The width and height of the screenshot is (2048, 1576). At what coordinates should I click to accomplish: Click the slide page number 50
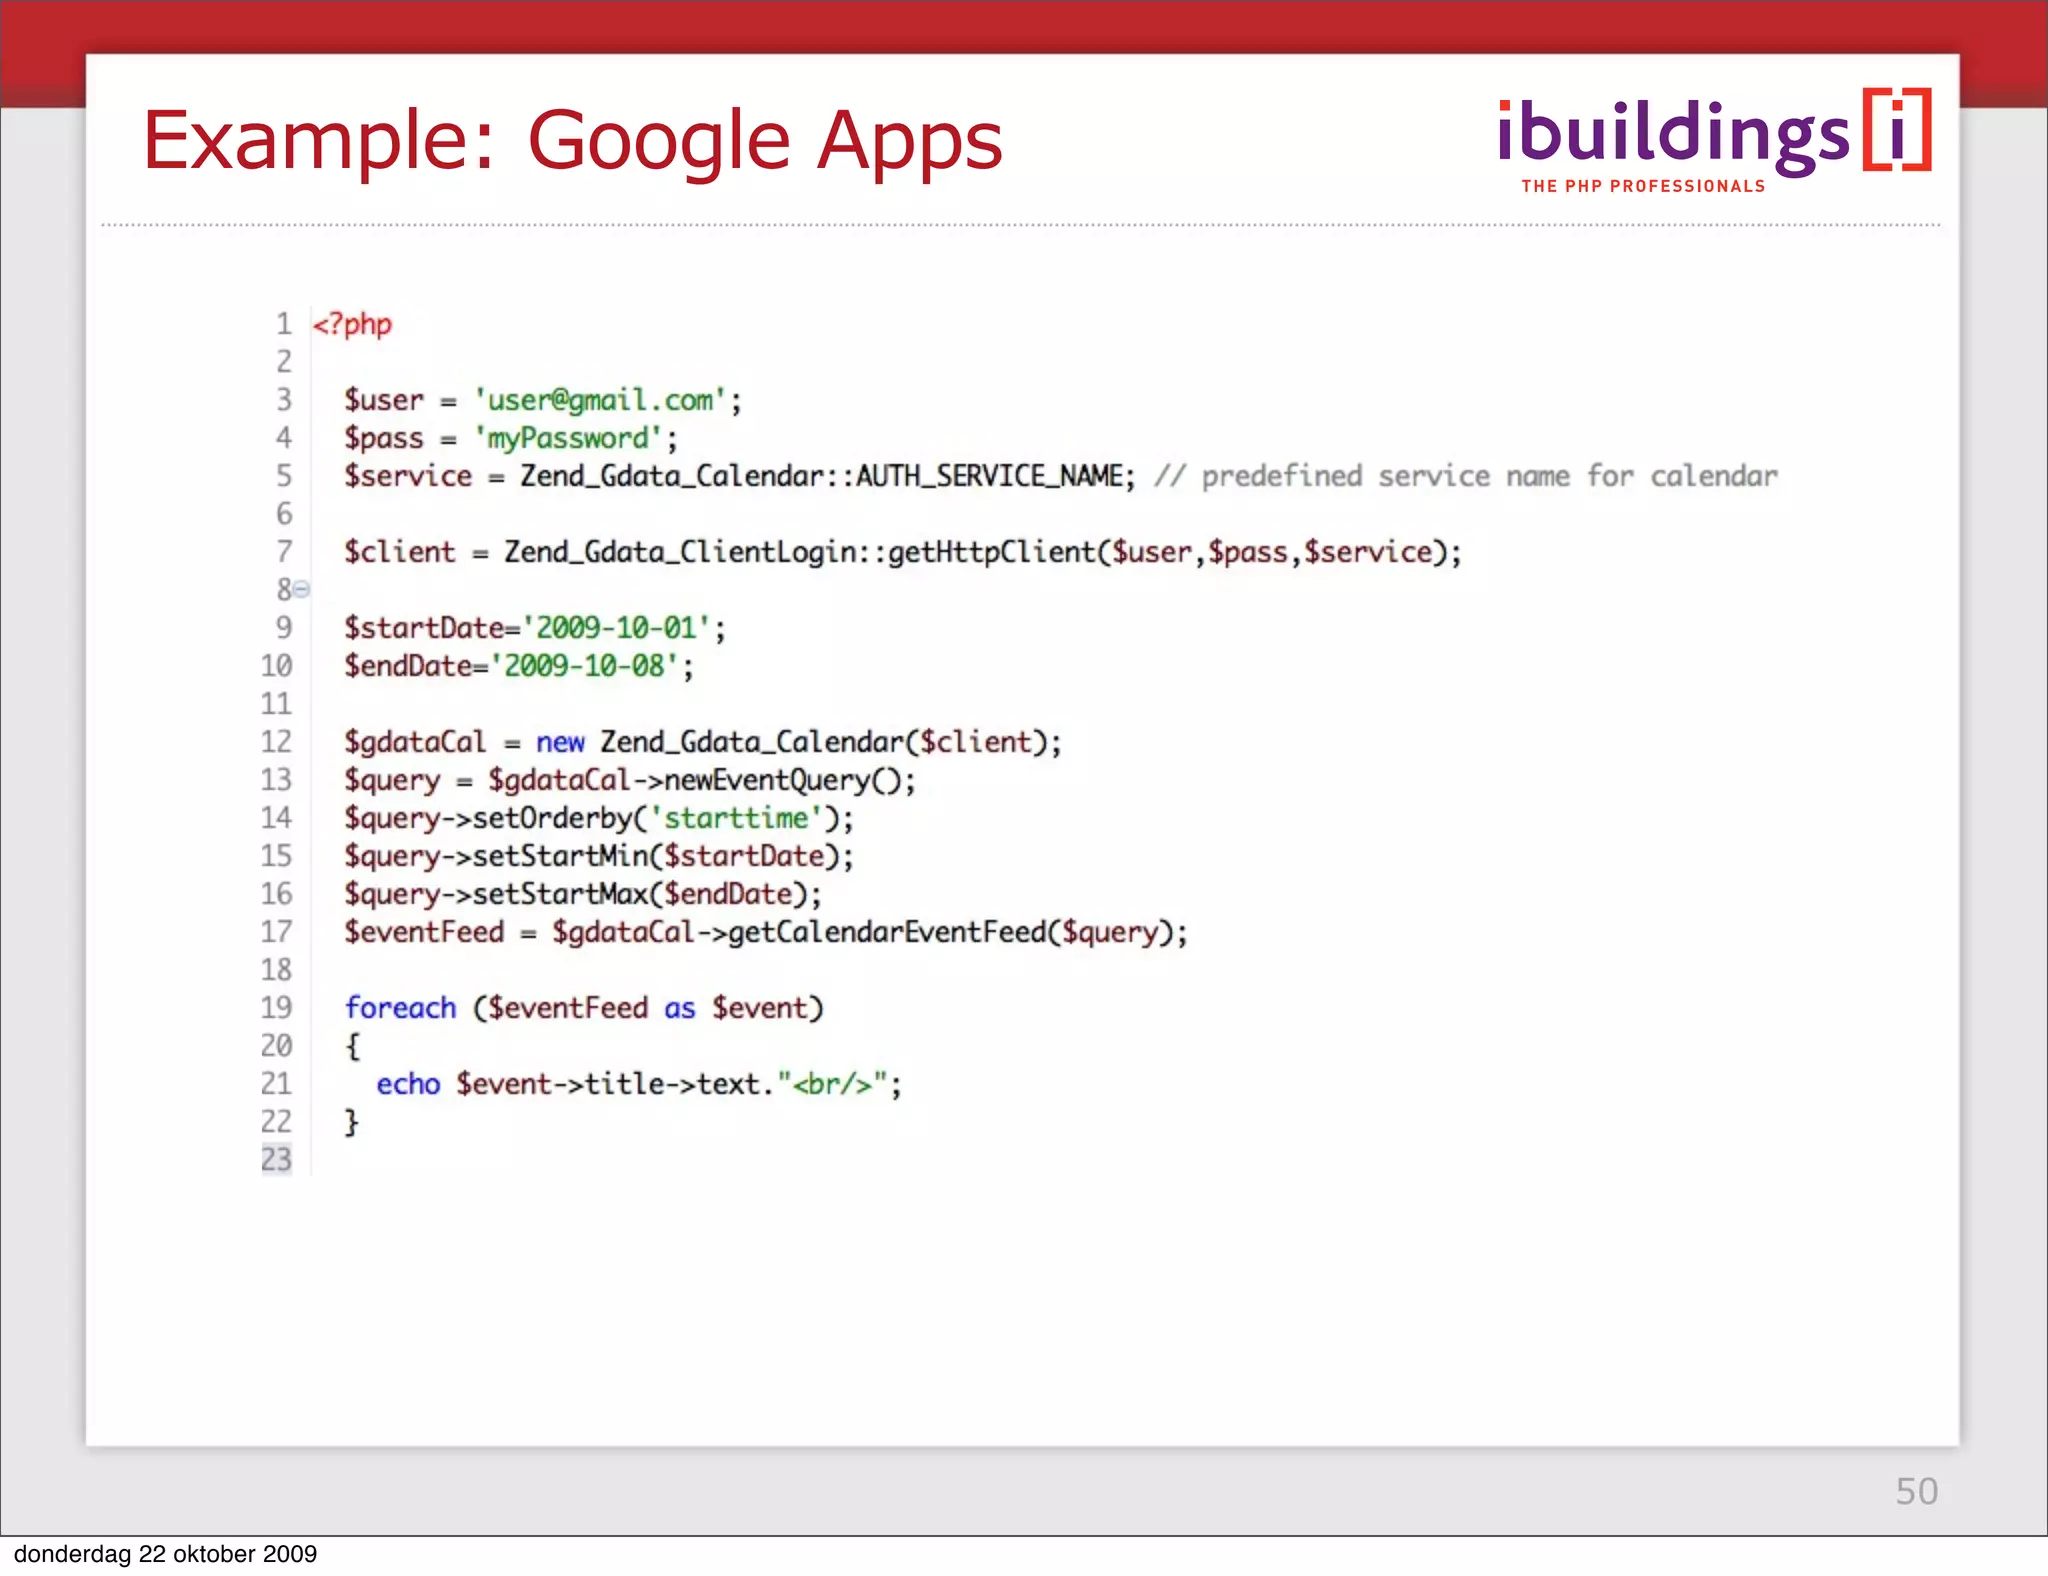pyautogui.click(x=1916, y=1491)
